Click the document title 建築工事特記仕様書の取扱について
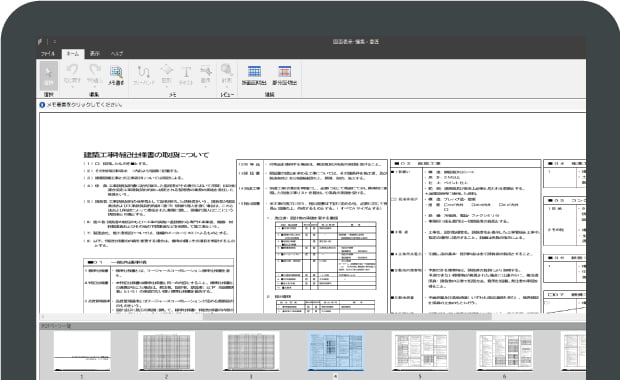The width and height of the screenshot is (620, 380). tap(146, 155)
